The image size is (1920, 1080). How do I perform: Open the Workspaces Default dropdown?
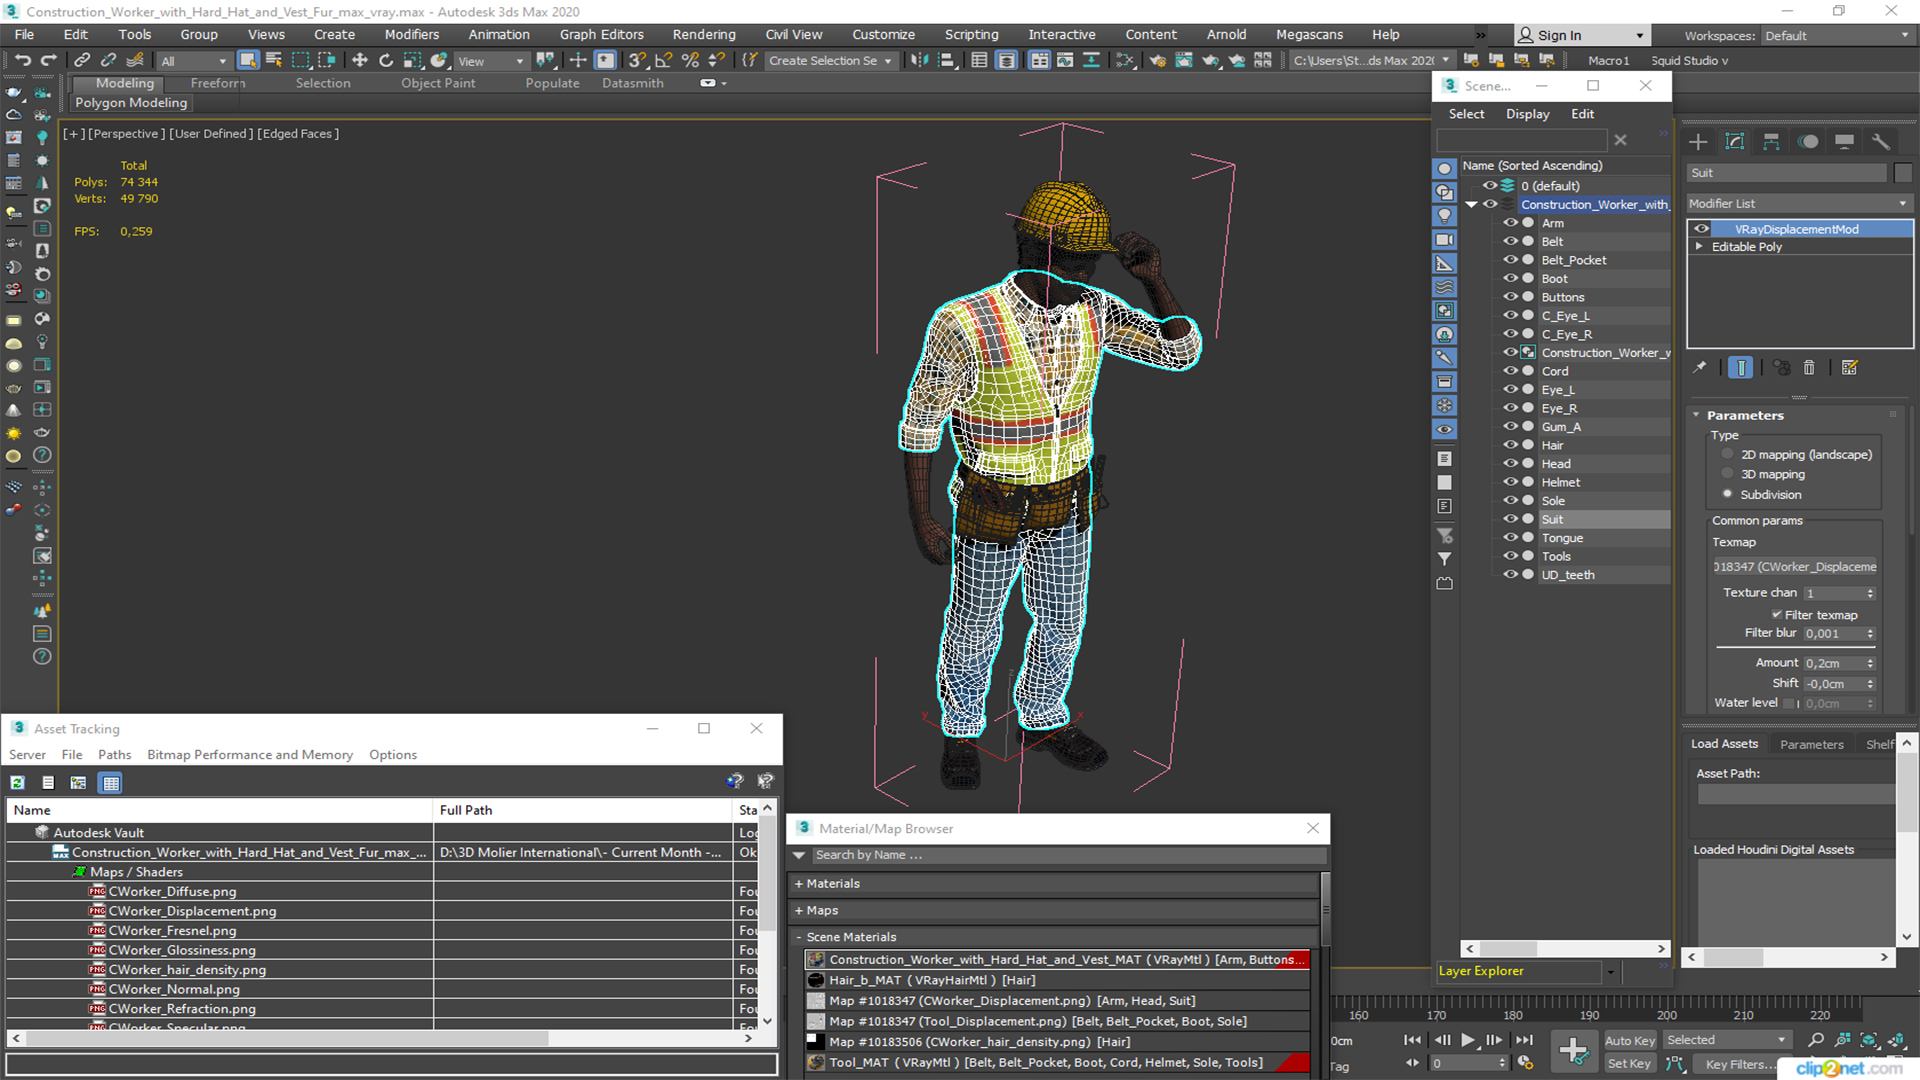click(1837, 36)
